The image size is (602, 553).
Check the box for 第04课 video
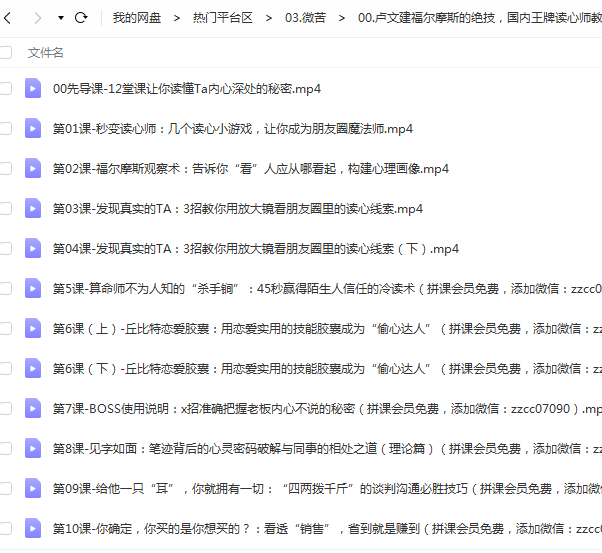[x=5, y=249]
